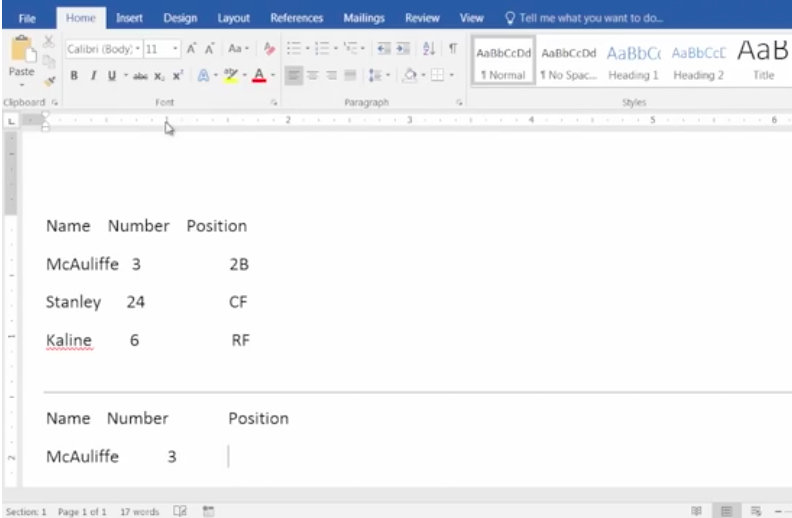Viewport: 792px width, 518px height.
Task: Apply the Heading 1 style
Action: click(x=634, y=62)
